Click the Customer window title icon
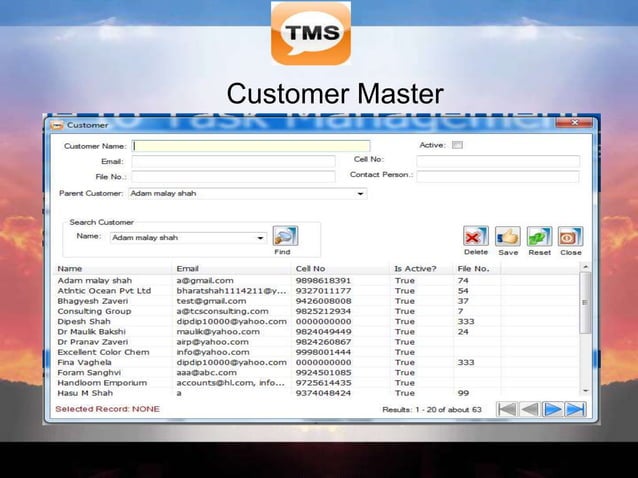638x478 pixels. (57, 125)
